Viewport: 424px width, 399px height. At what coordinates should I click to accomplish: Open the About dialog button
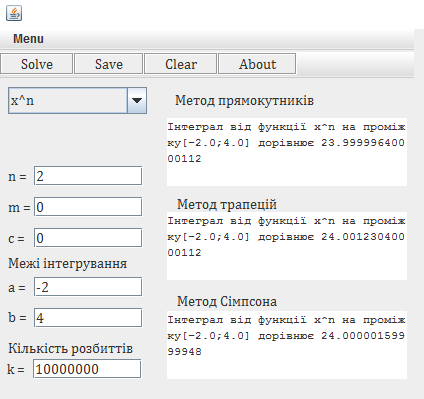coord(257,64)
